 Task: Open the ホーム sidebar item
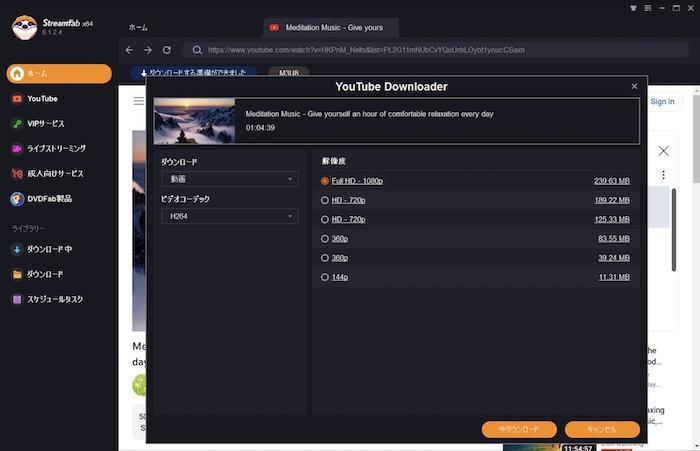coord(59,74)
